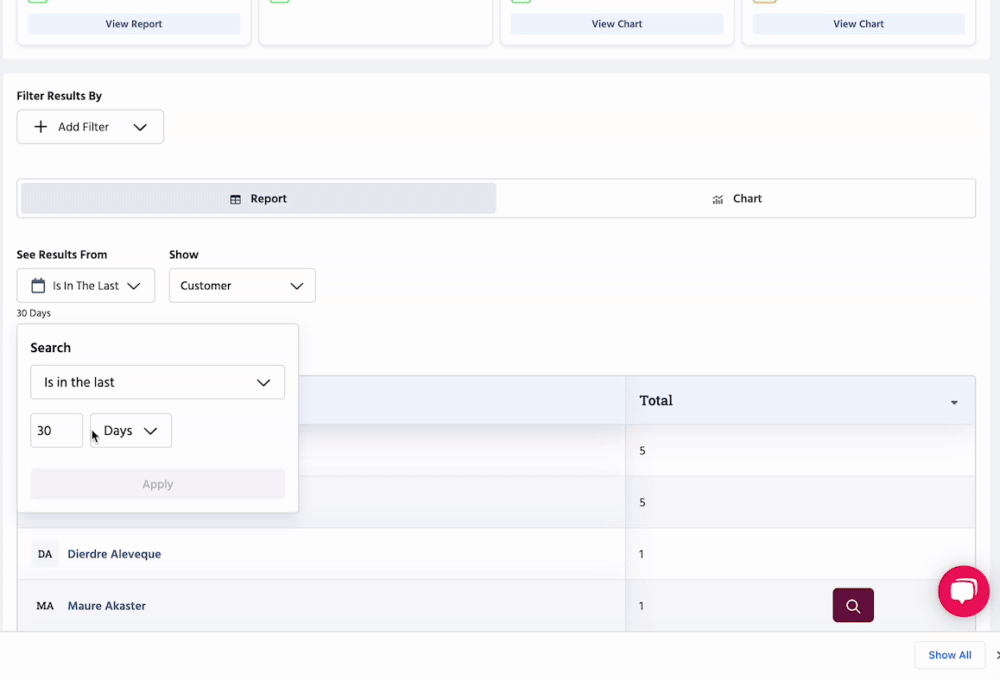This screenshot has width=1000, height=680.
Task: Open the chat bubble widget
Action: (963, 591)
